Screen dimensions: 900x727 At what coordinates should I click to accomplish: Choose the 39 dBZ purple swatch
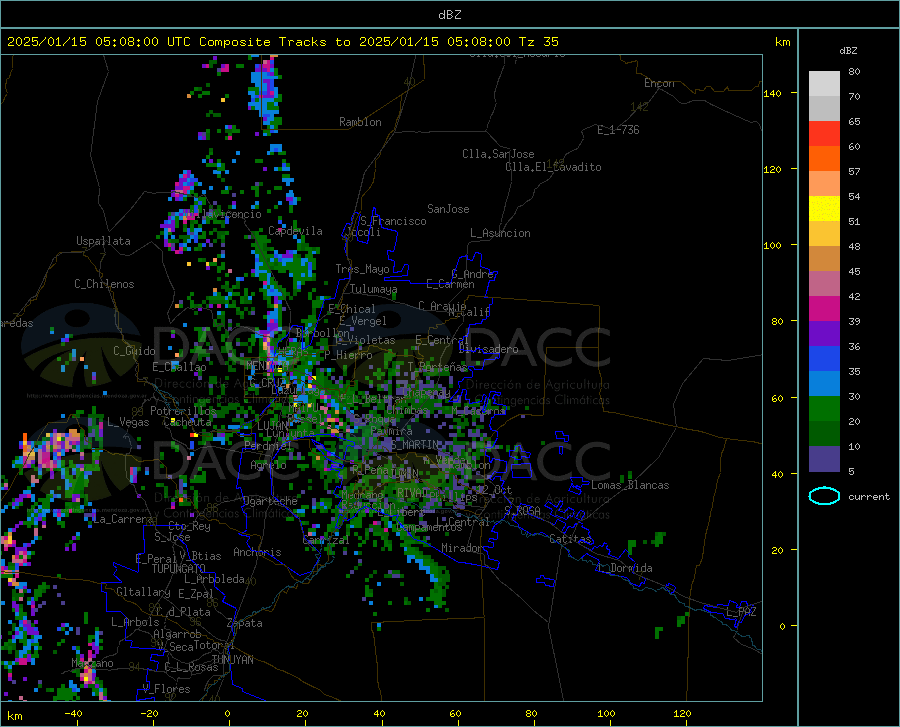pos(824,334)
